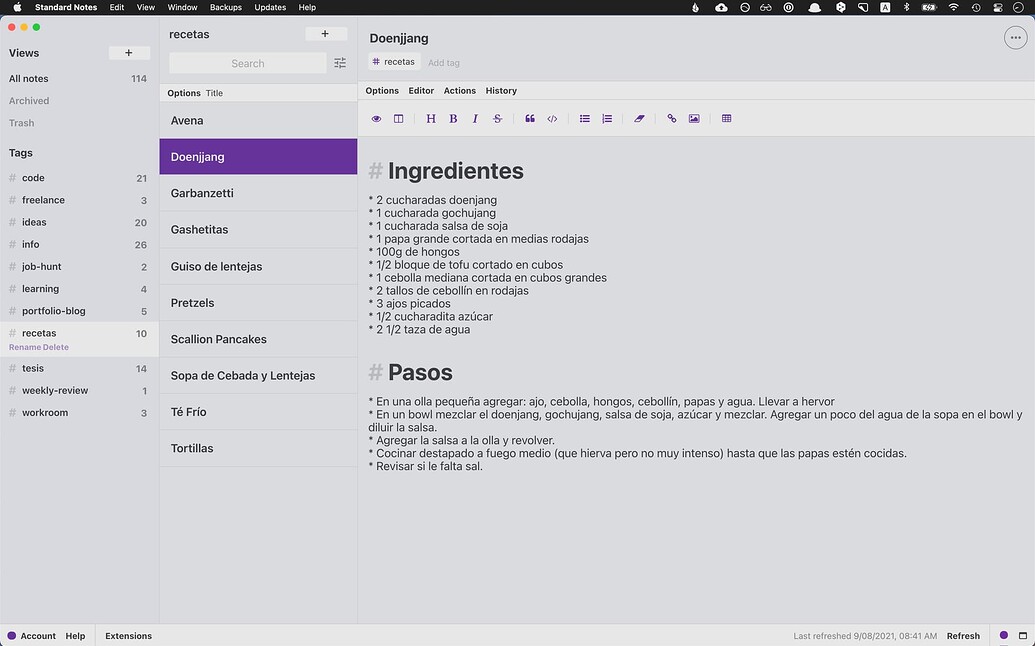
Task: Insert a code block using the code icon
Action: (552, 119)
